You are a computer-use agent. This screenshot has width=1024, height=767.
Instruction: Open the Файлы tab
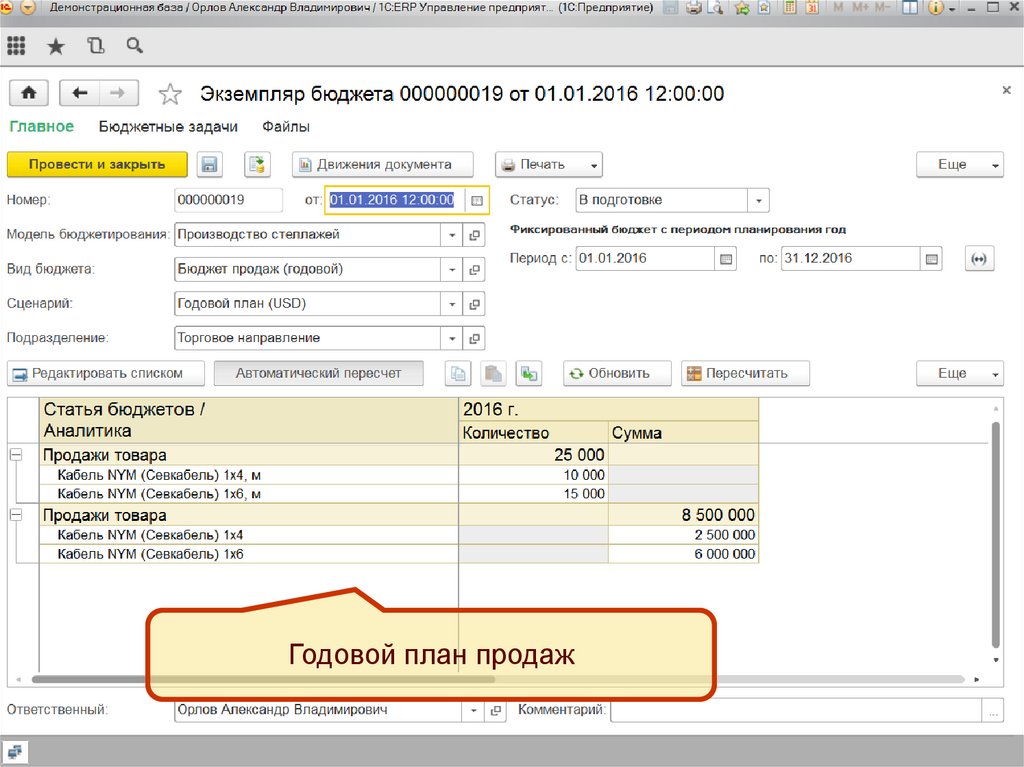tap(285, 127)
